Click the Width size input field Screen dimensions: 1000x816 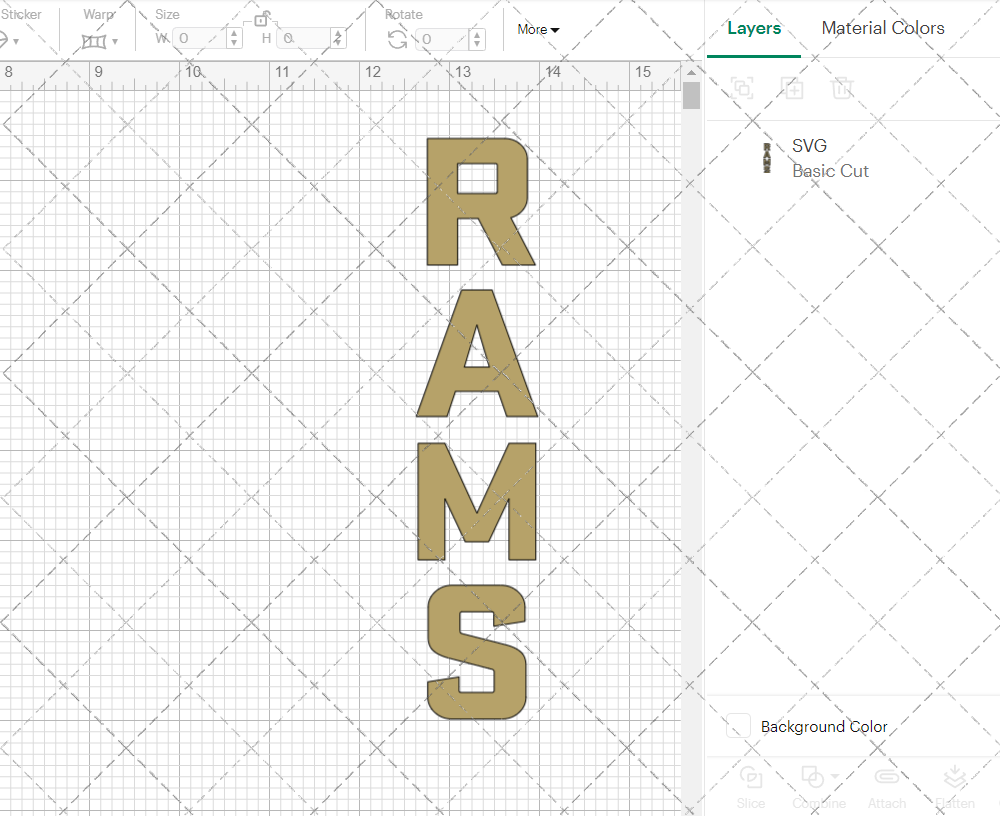click(200, 38)
